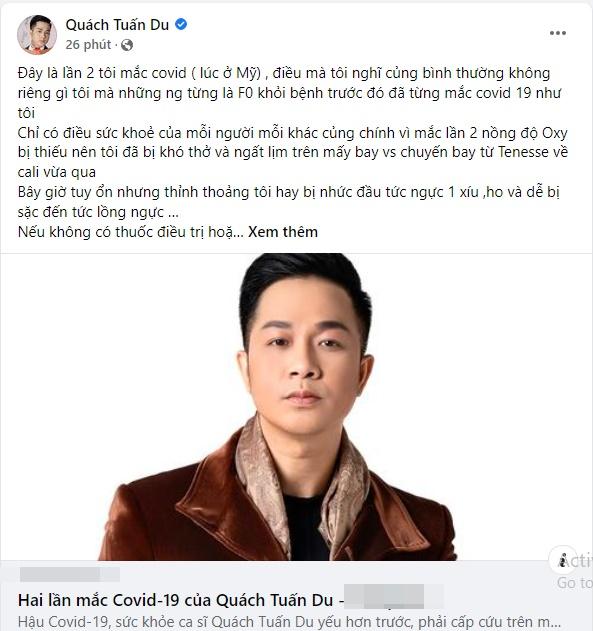Click the blue verified badge
This screenshot has height=631, width=593.
tap(181, 25)
